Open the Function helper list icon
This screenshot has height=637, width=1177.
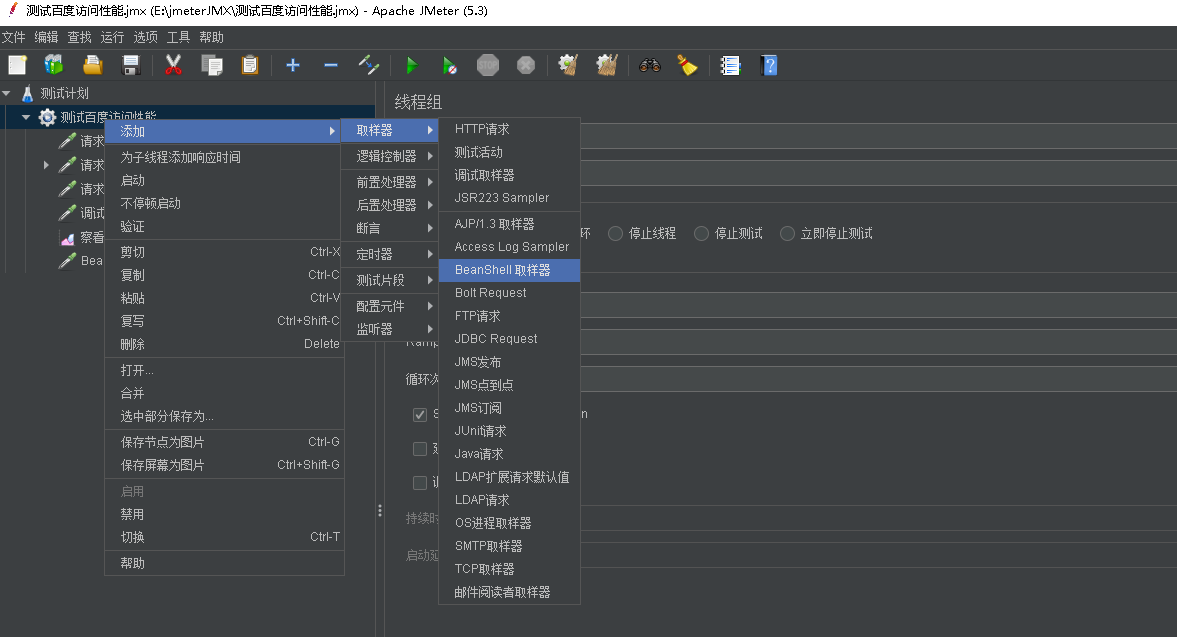point(730,65)
